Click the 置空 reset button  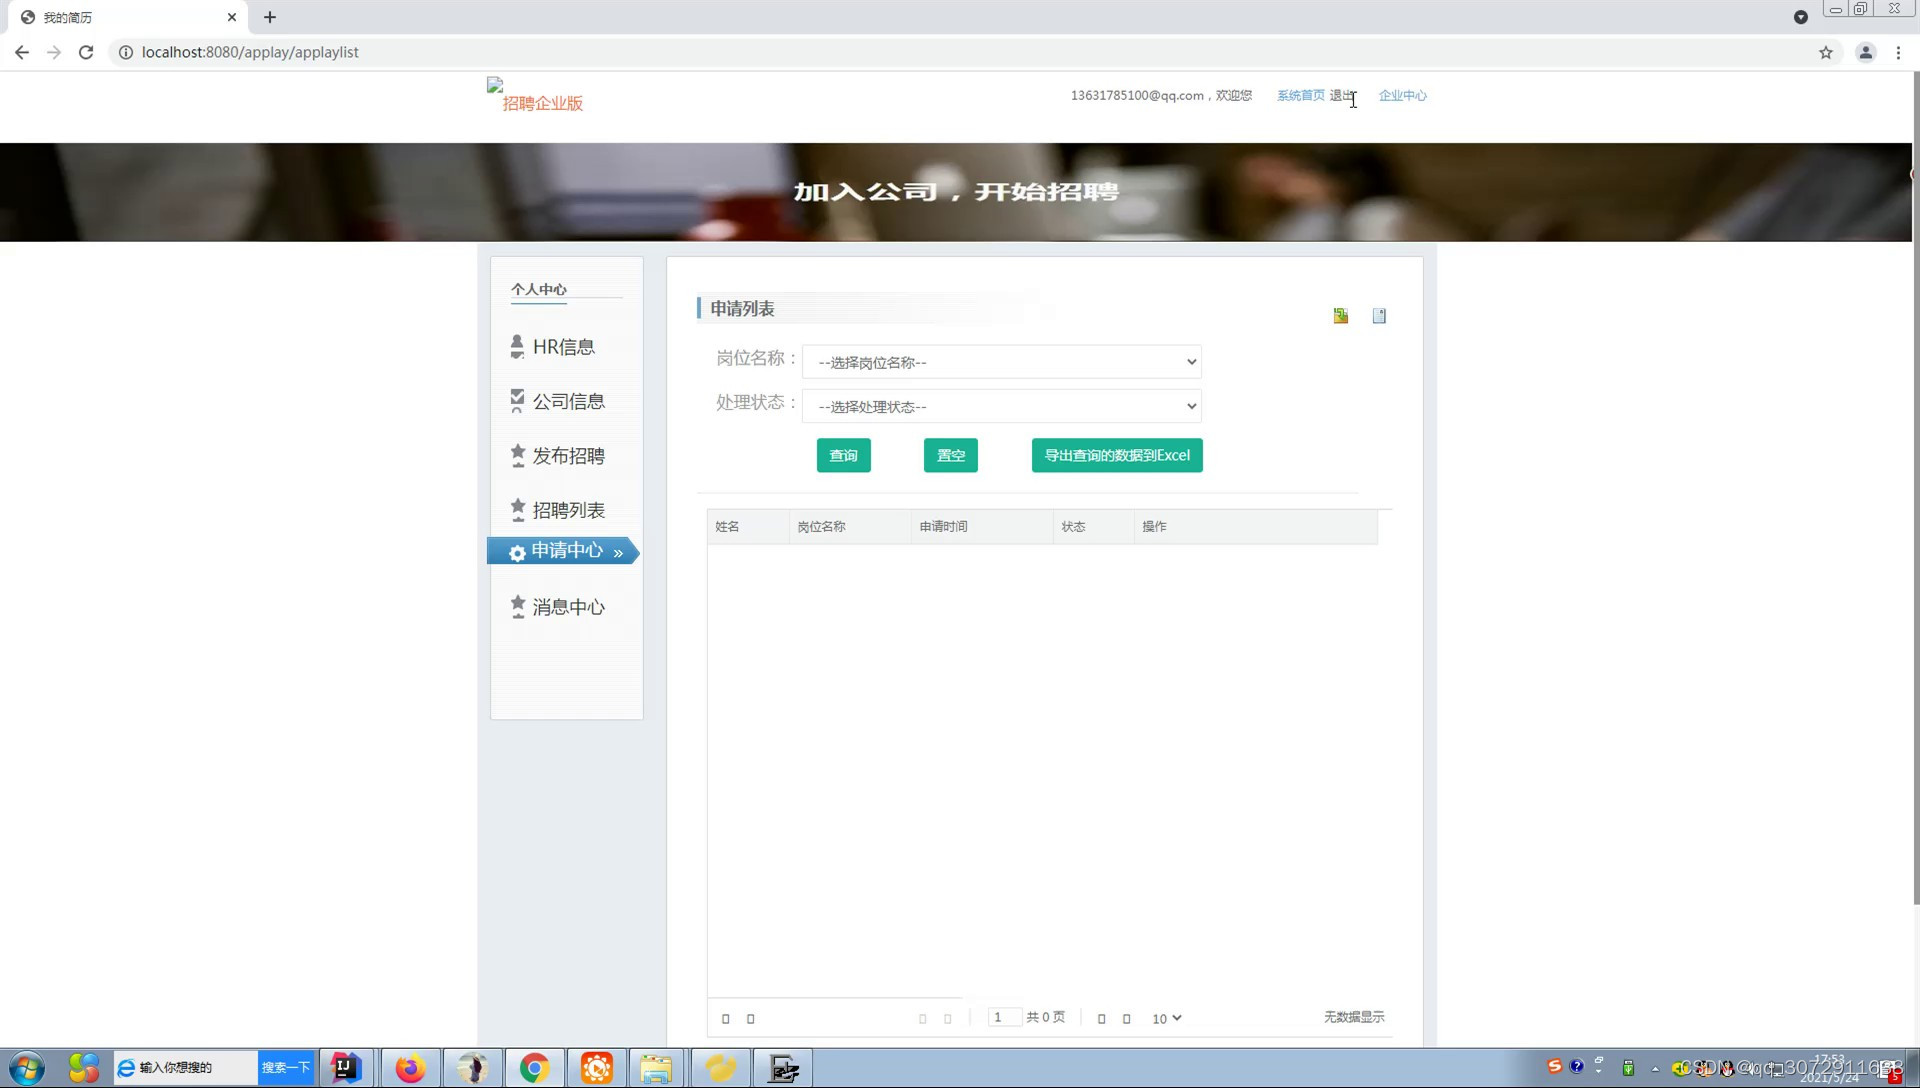point(950,455)
